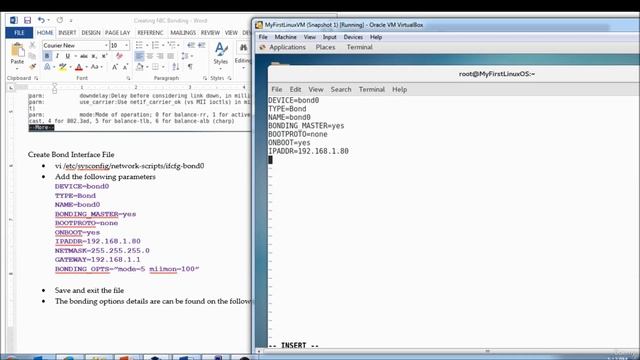Click the red Font Color button
640x360 pixels.
[x=79, y=67]
